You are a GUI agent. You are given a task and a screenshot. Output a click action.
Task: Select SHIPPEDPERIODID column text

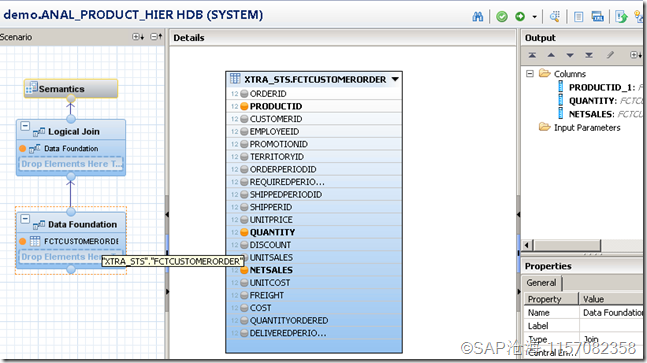coord(286,195)
